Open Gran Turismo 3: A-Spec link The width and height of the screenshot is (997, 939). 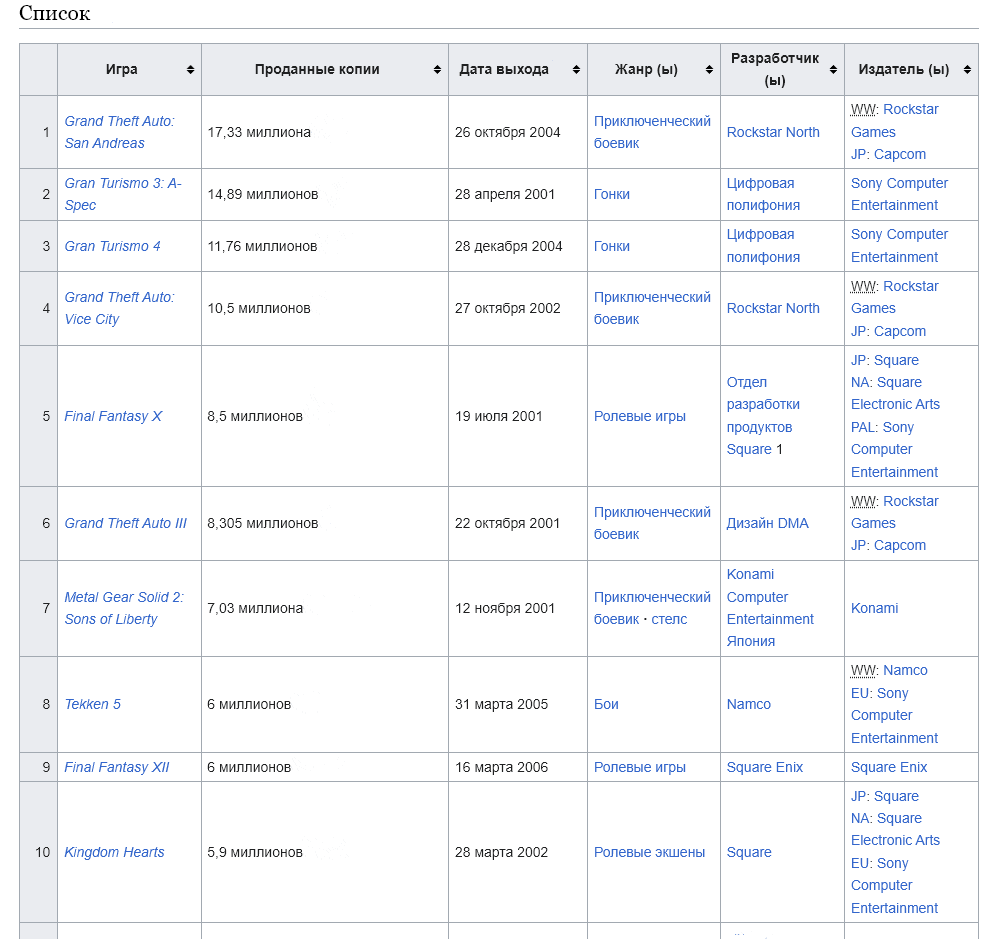pyautogui.click(x=123, y=194)
